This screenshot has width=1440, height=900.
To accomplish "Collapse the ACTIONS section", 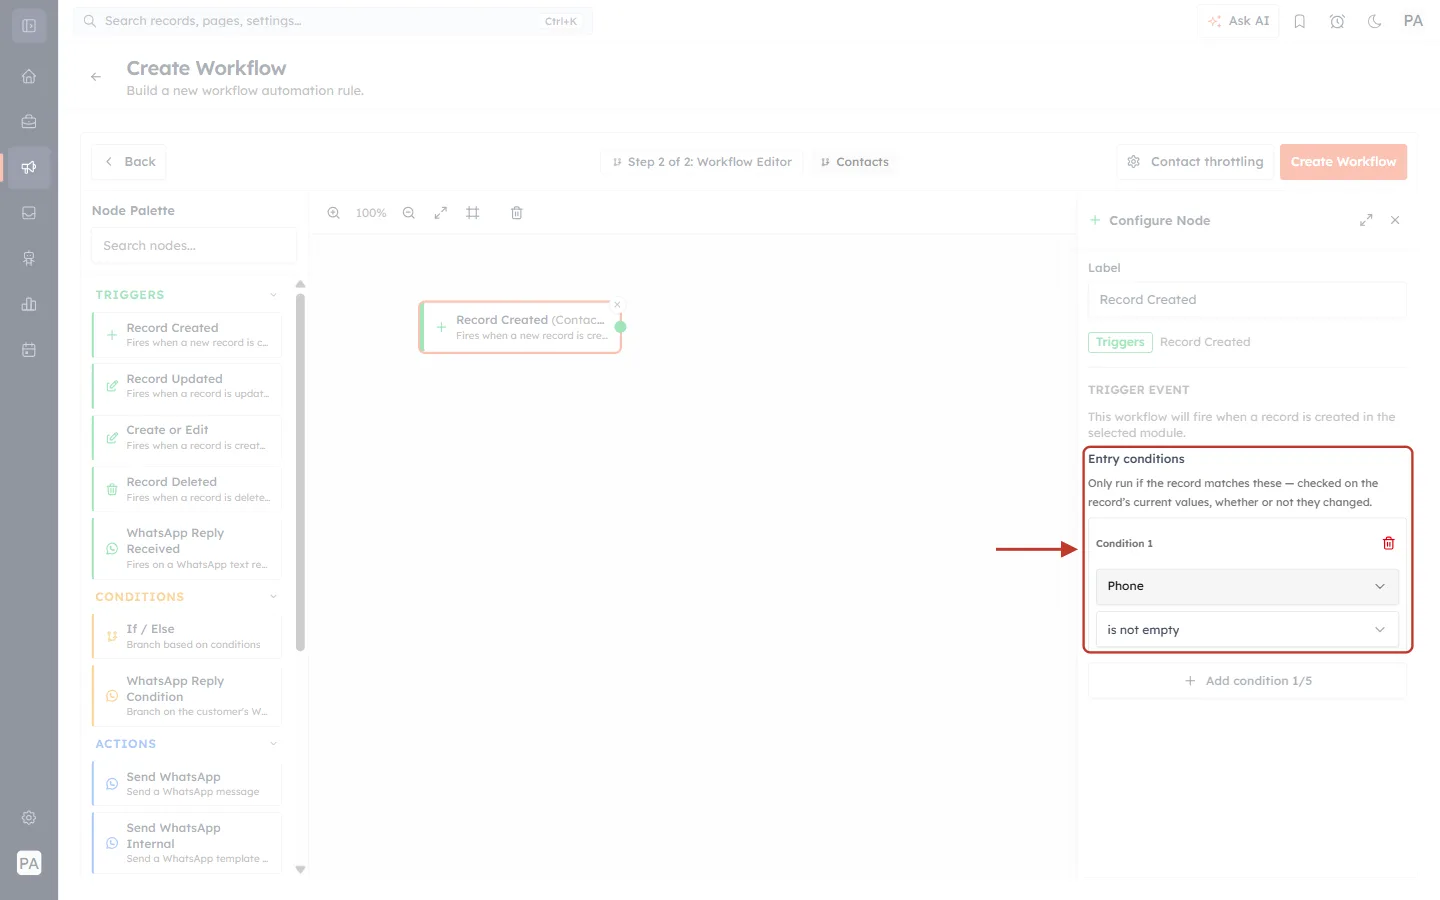I will (273, 744).
